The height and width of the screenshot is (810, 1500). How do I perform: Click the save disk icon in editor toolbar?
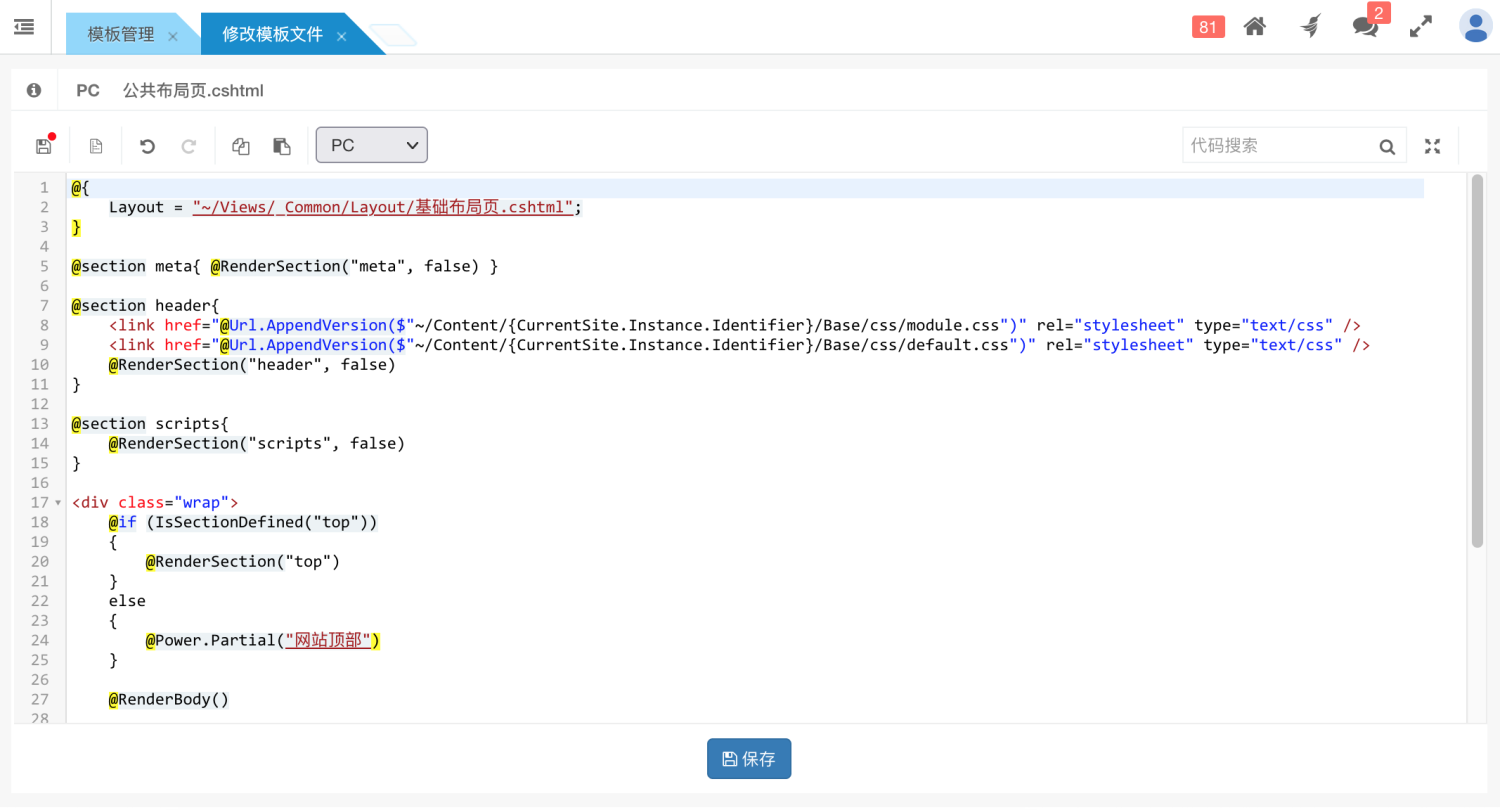(x=43, y=146)
